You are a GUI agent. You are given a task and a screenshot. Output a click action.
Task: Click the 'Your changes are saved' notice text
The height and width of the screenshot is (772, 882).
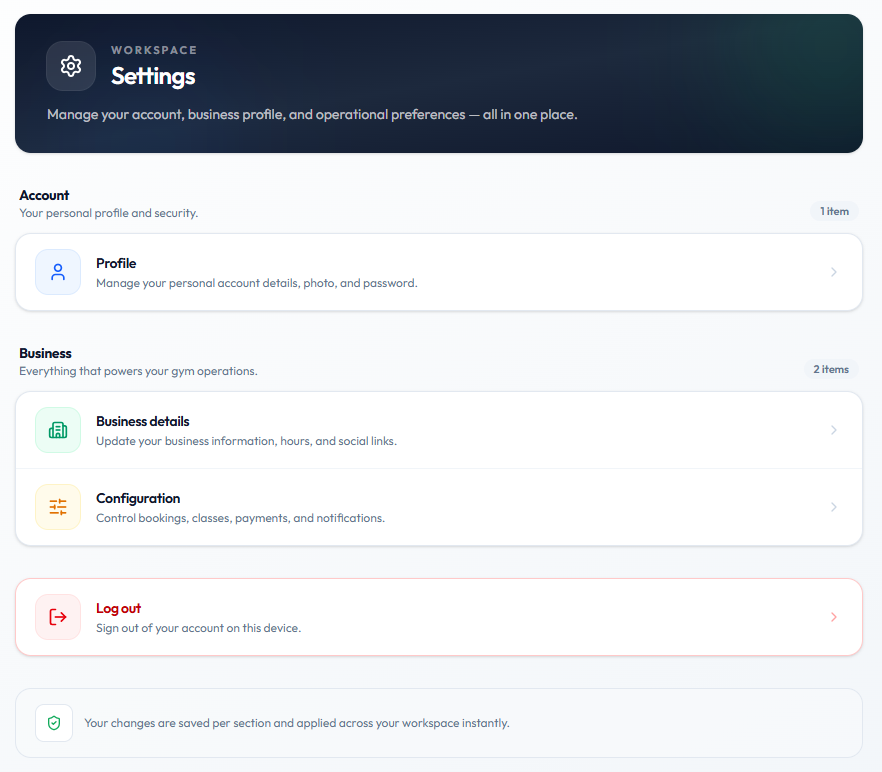[x=297, y=723]
